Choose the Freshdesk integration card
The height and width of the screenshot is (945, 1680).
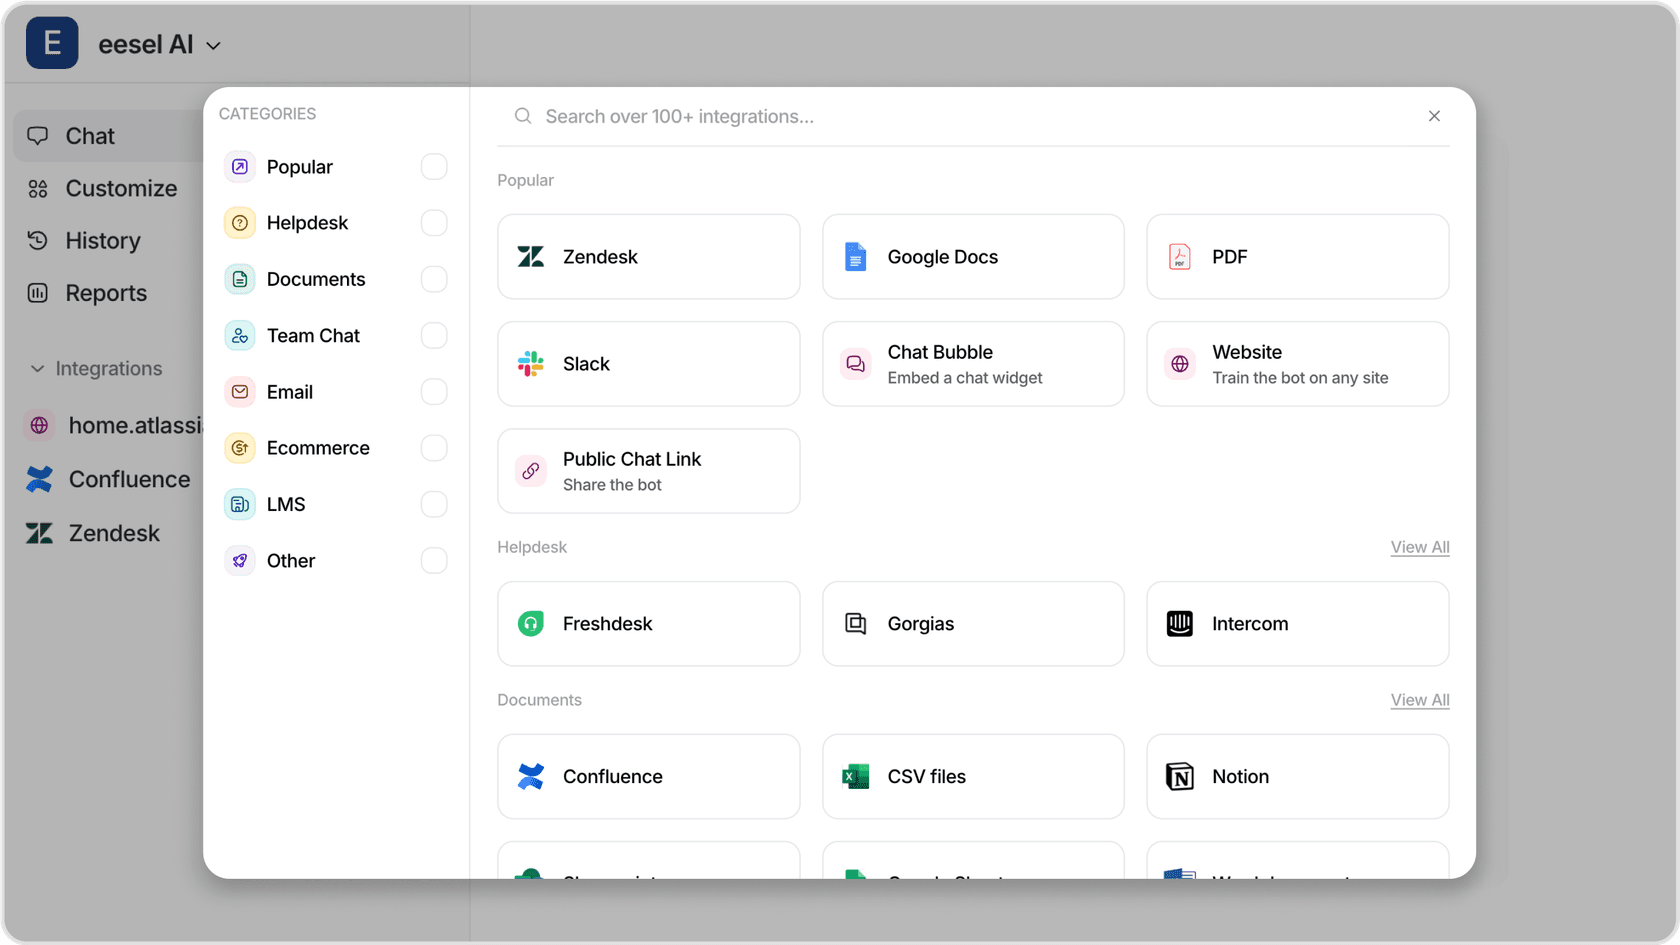(649, 624)
